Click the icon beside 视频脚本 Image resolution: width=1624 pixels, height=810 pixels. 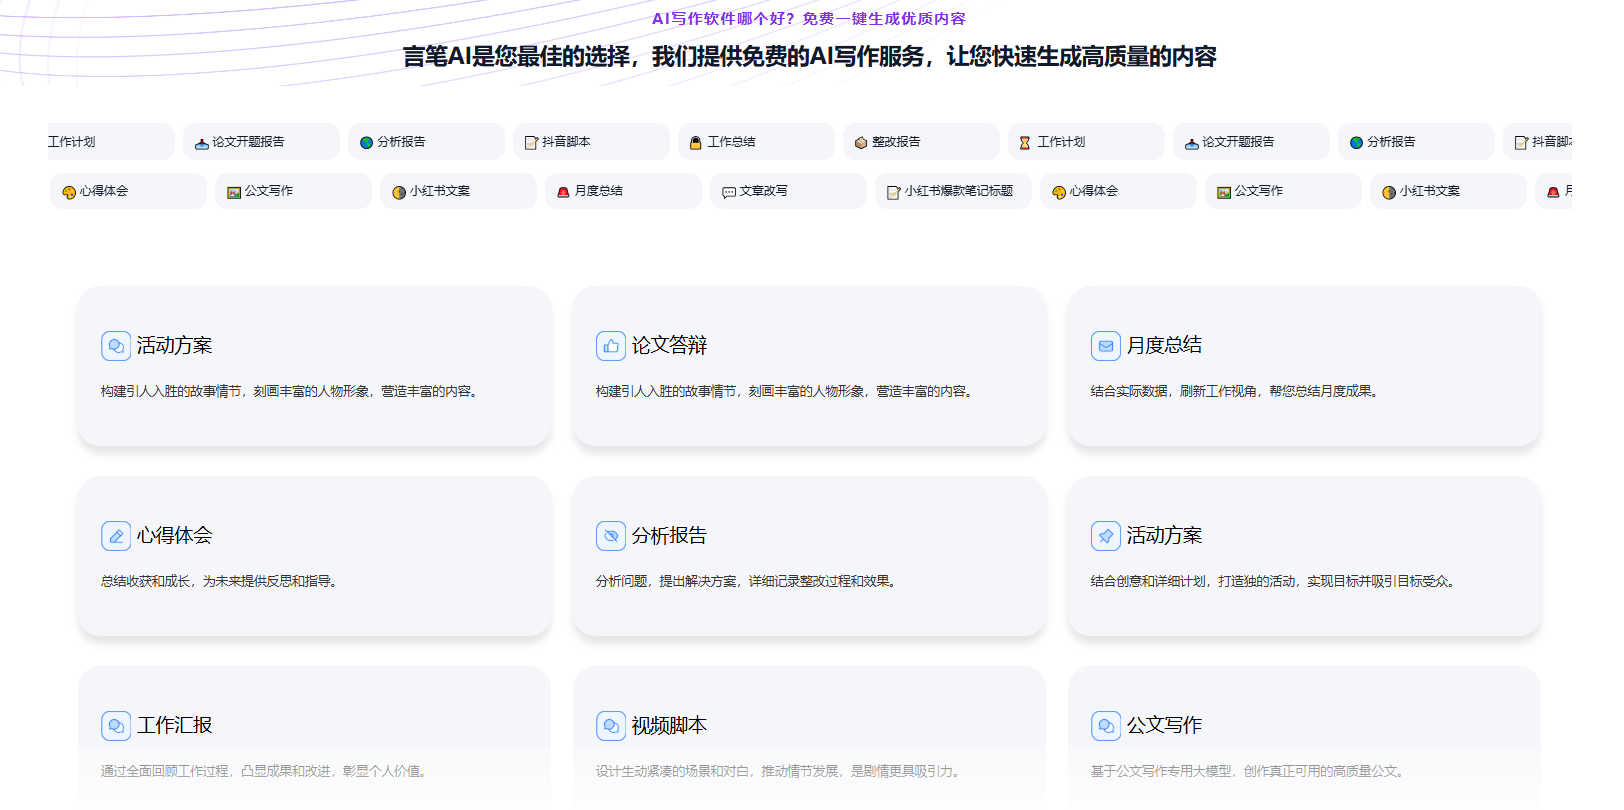point(611,726)
